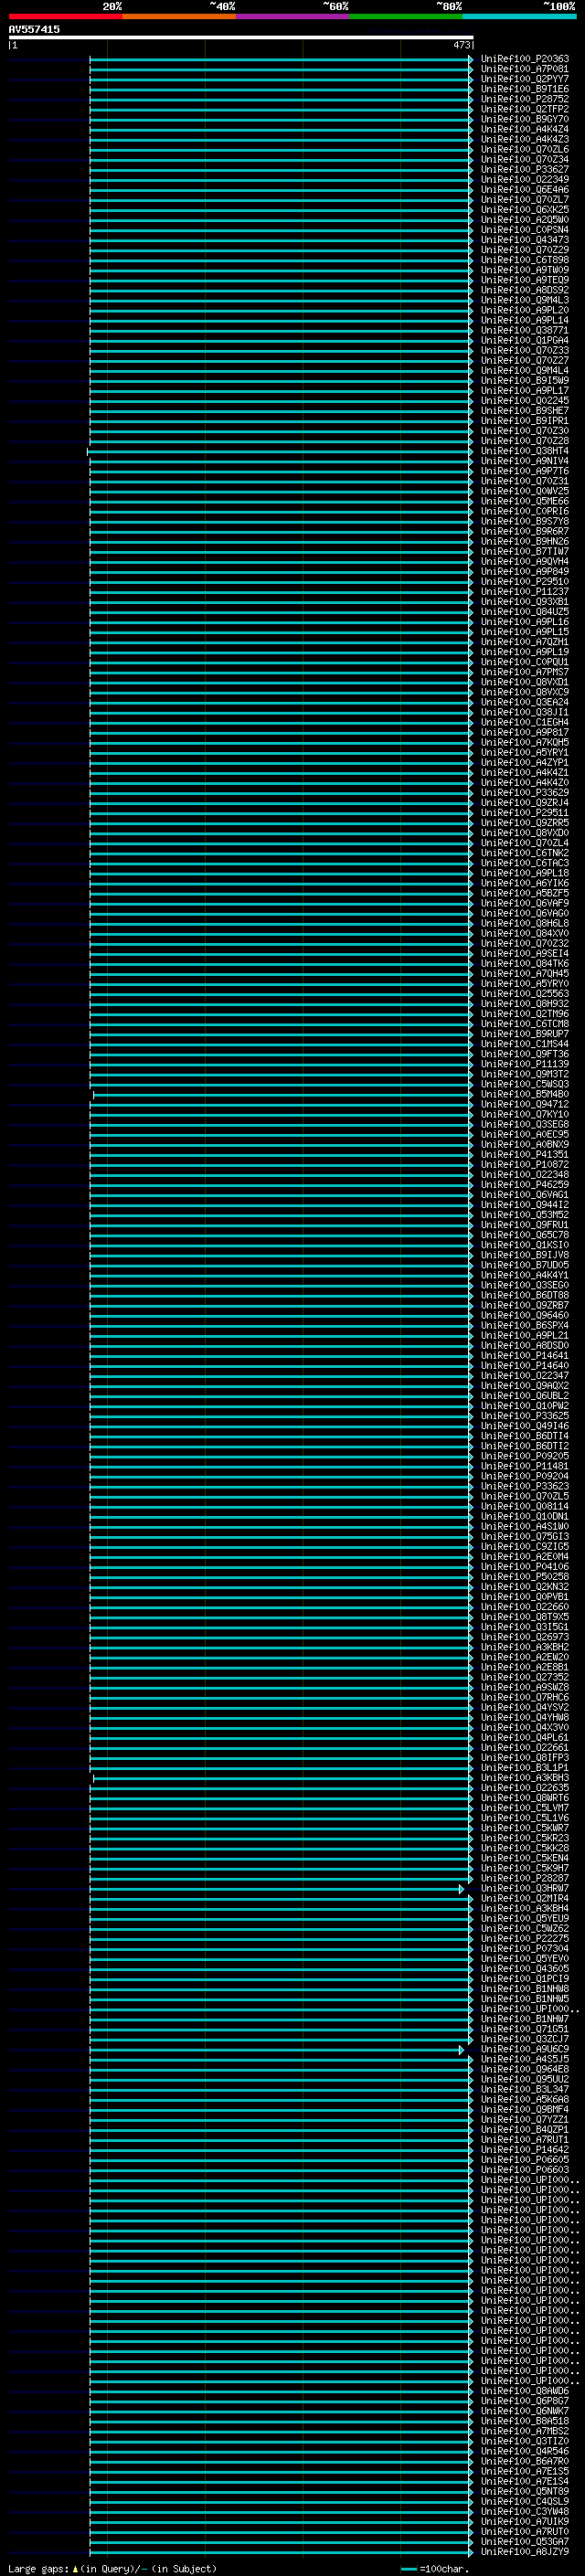The width and height of the screenshot is (585, 2576).
Task: Select the UniRef100_P22275 hit label
Action: click(x=525, y=1938)
